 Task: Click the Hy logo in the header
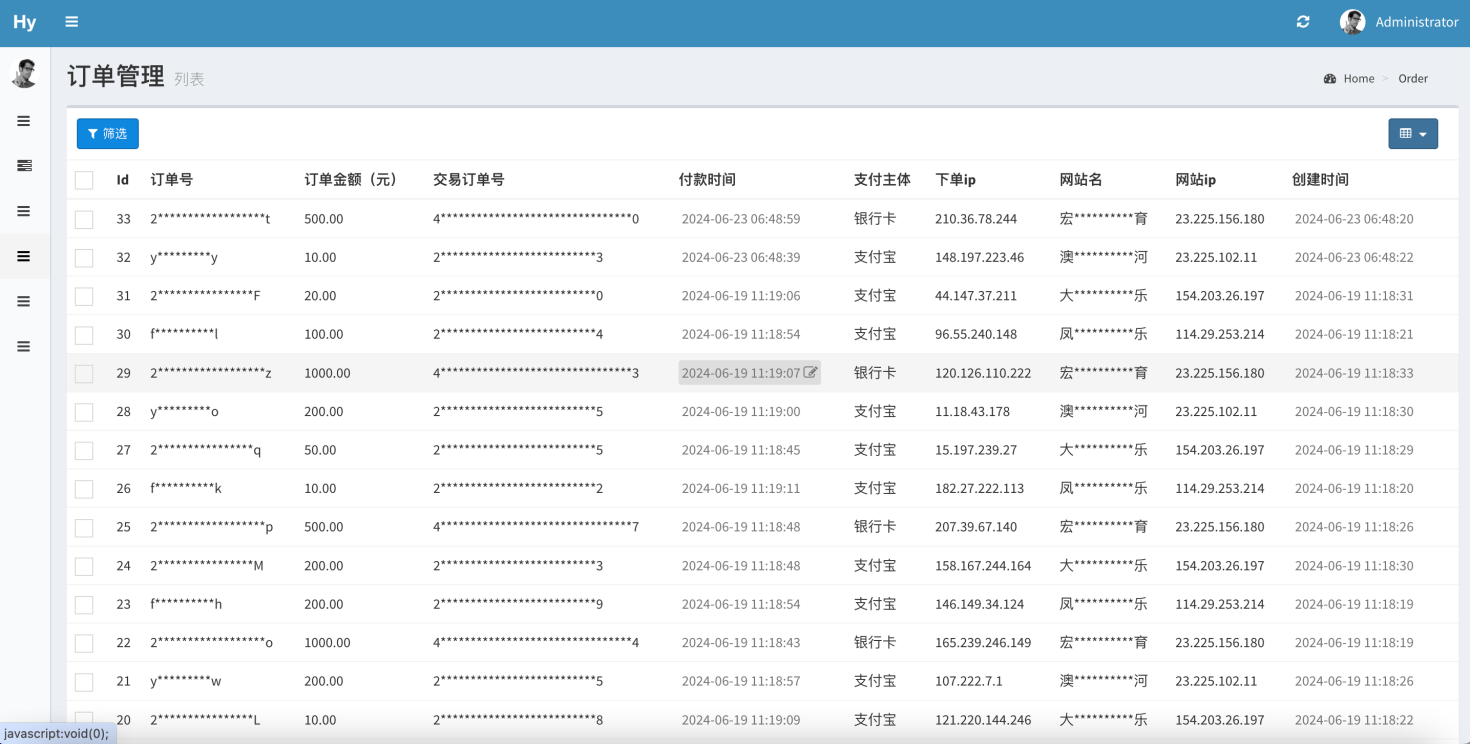[x=24, y=22]
